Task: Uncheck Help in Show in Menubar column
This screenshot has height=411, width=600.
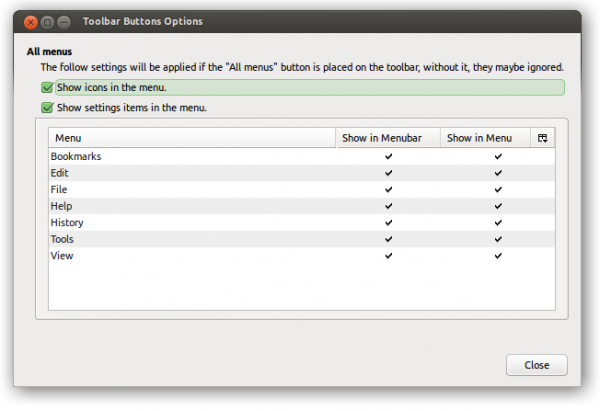Action: (x=388, y=206)
